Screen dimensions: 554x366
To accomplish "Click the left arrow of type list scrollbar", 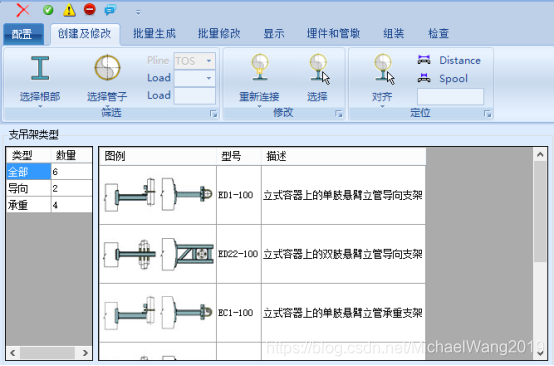I will pyautogui.click(x=13, y=353).
